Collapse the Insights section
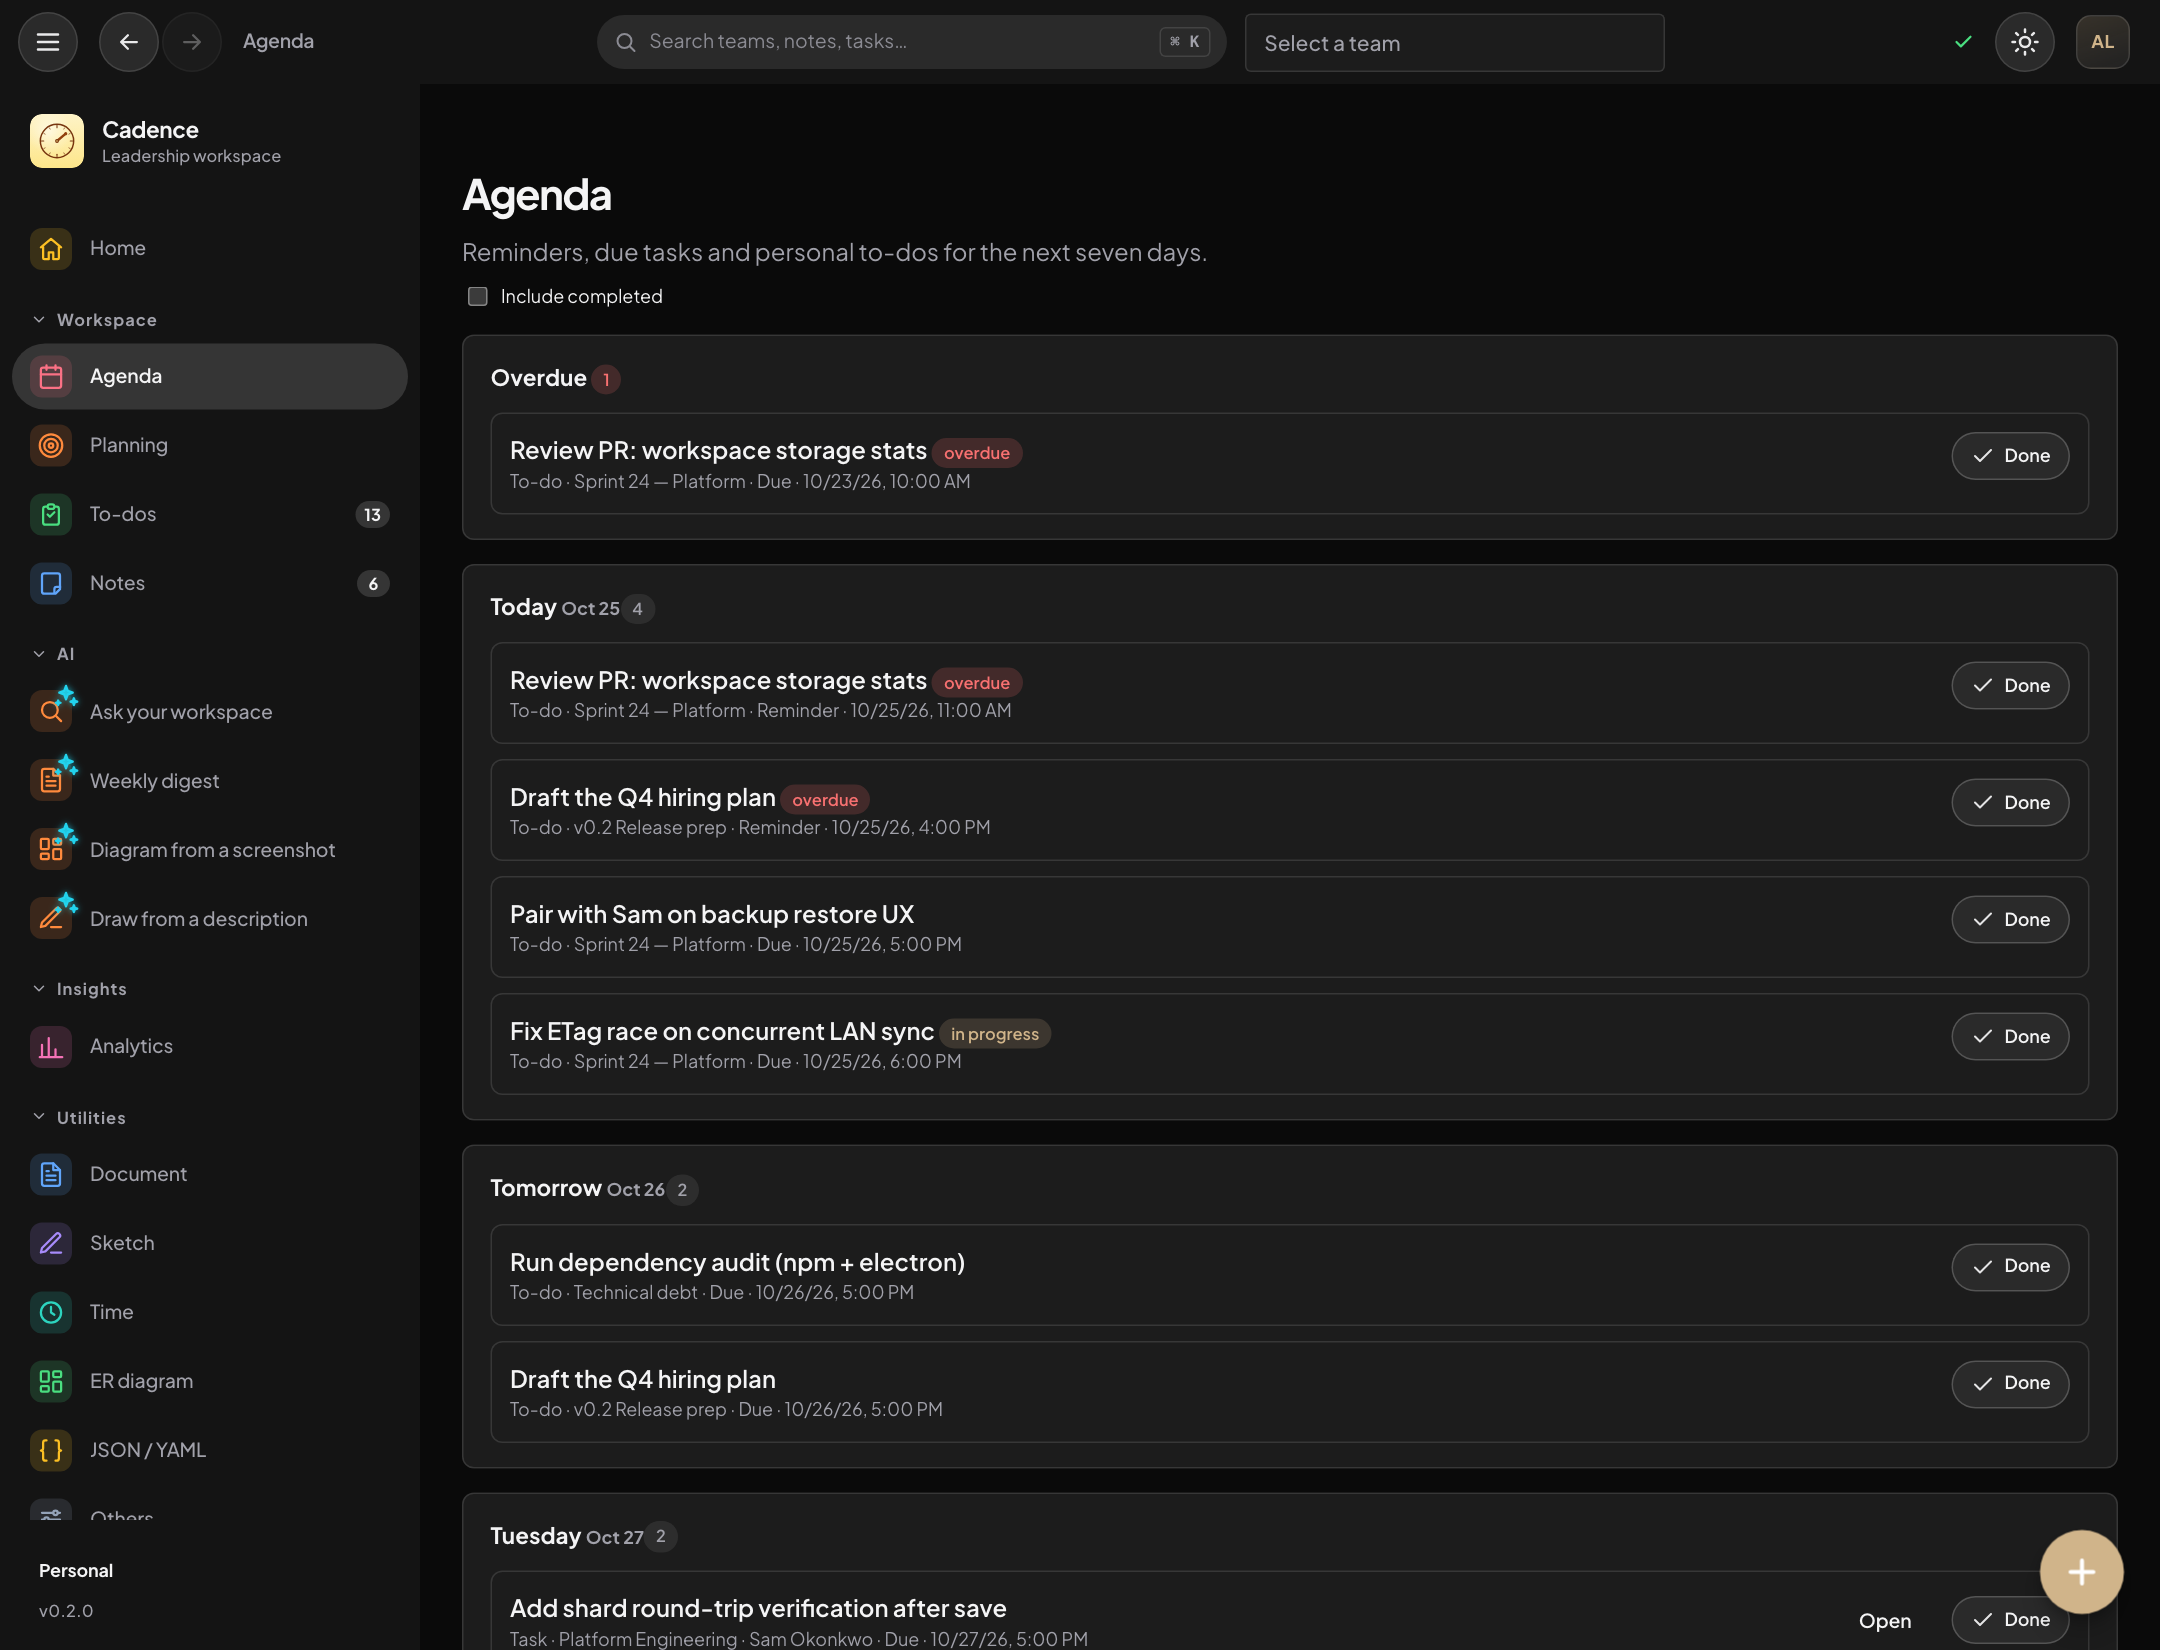This screenshot has height=1650, width=2160. (x=80, y=989)
